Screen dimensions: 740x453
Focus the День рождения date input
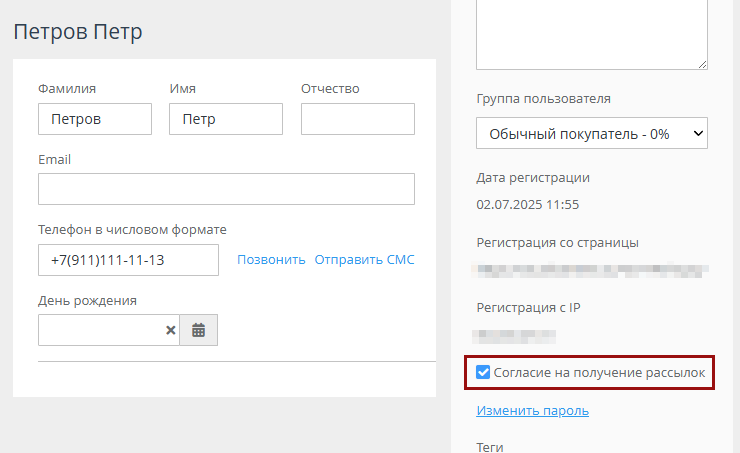(100, 330)
